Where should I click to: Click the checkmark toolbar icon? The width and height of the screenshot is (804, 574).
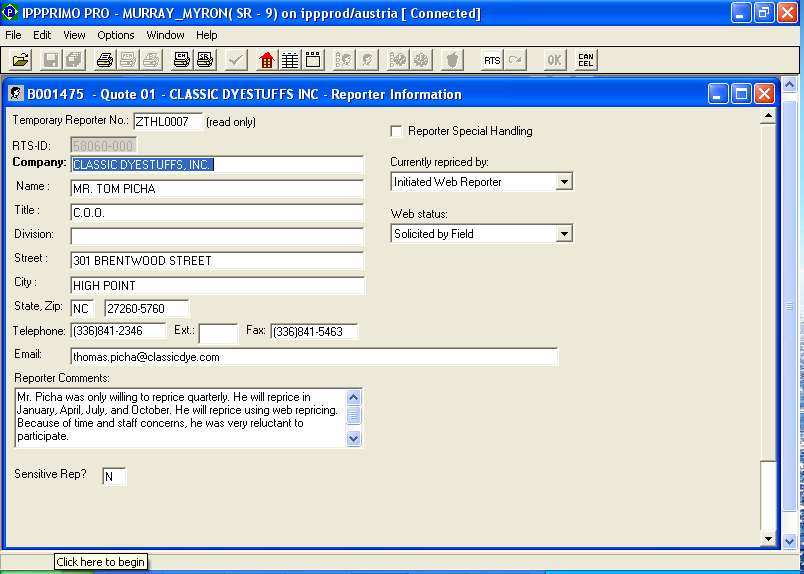point(236,60)
